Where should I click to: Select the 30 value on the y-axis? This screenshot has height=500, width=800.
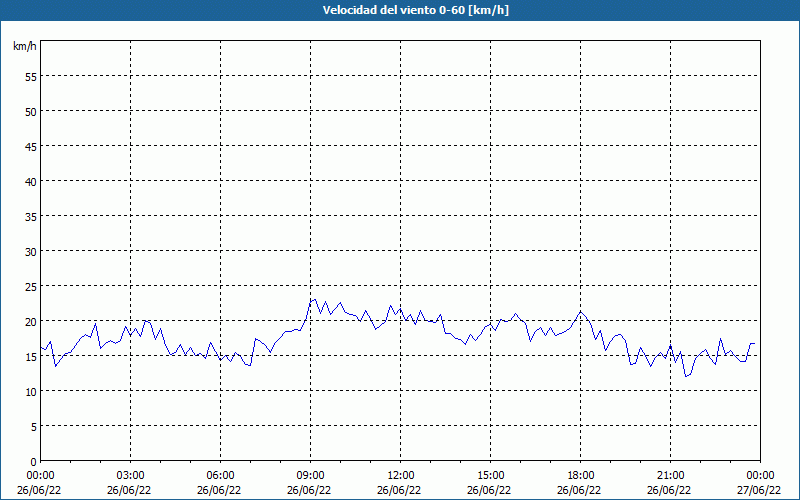click(31, 252)
